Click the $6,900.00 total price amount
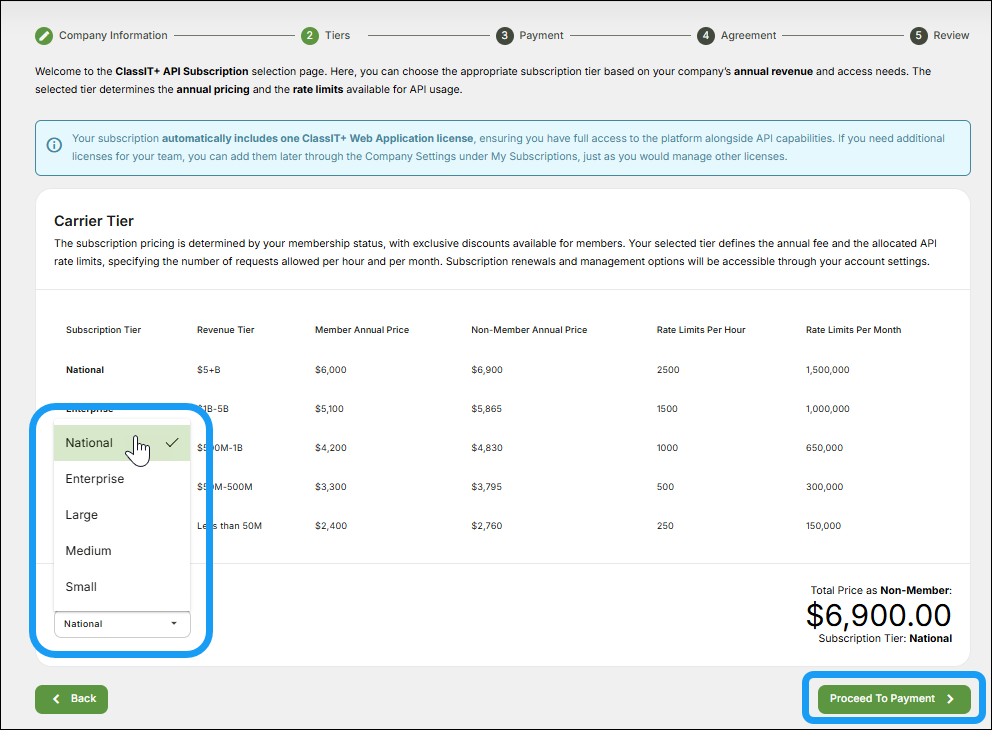The height and width of the screenshot is (730, 992). (879, 615)
